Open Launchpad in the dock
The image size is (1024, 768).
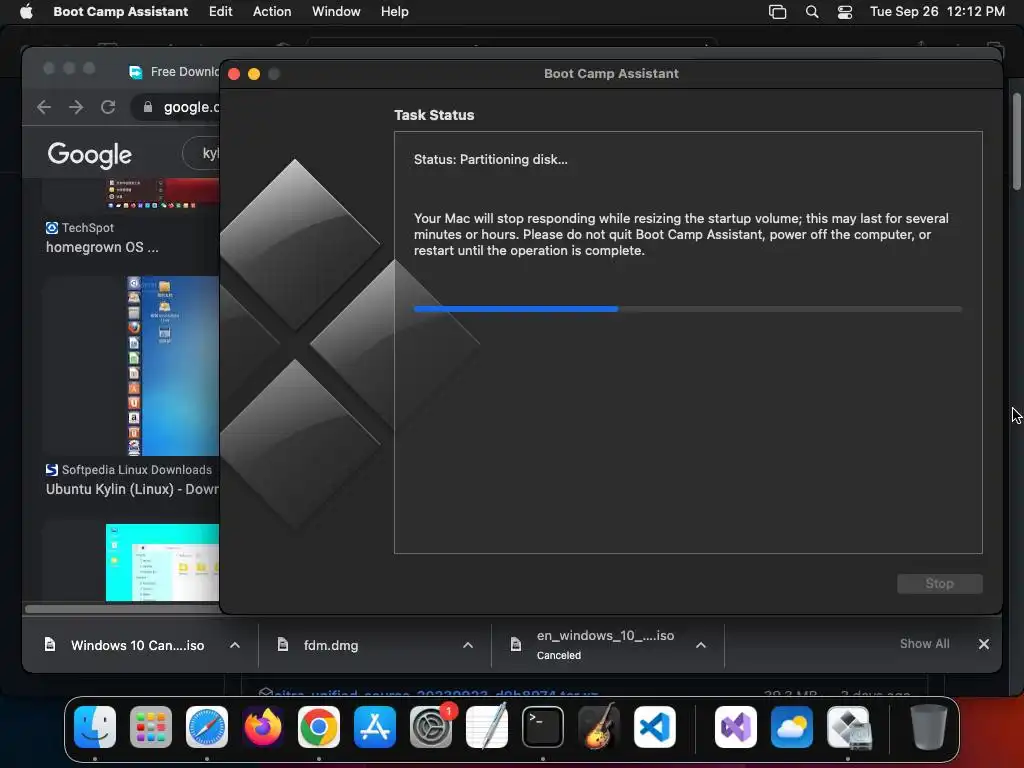tap(151, 727)
